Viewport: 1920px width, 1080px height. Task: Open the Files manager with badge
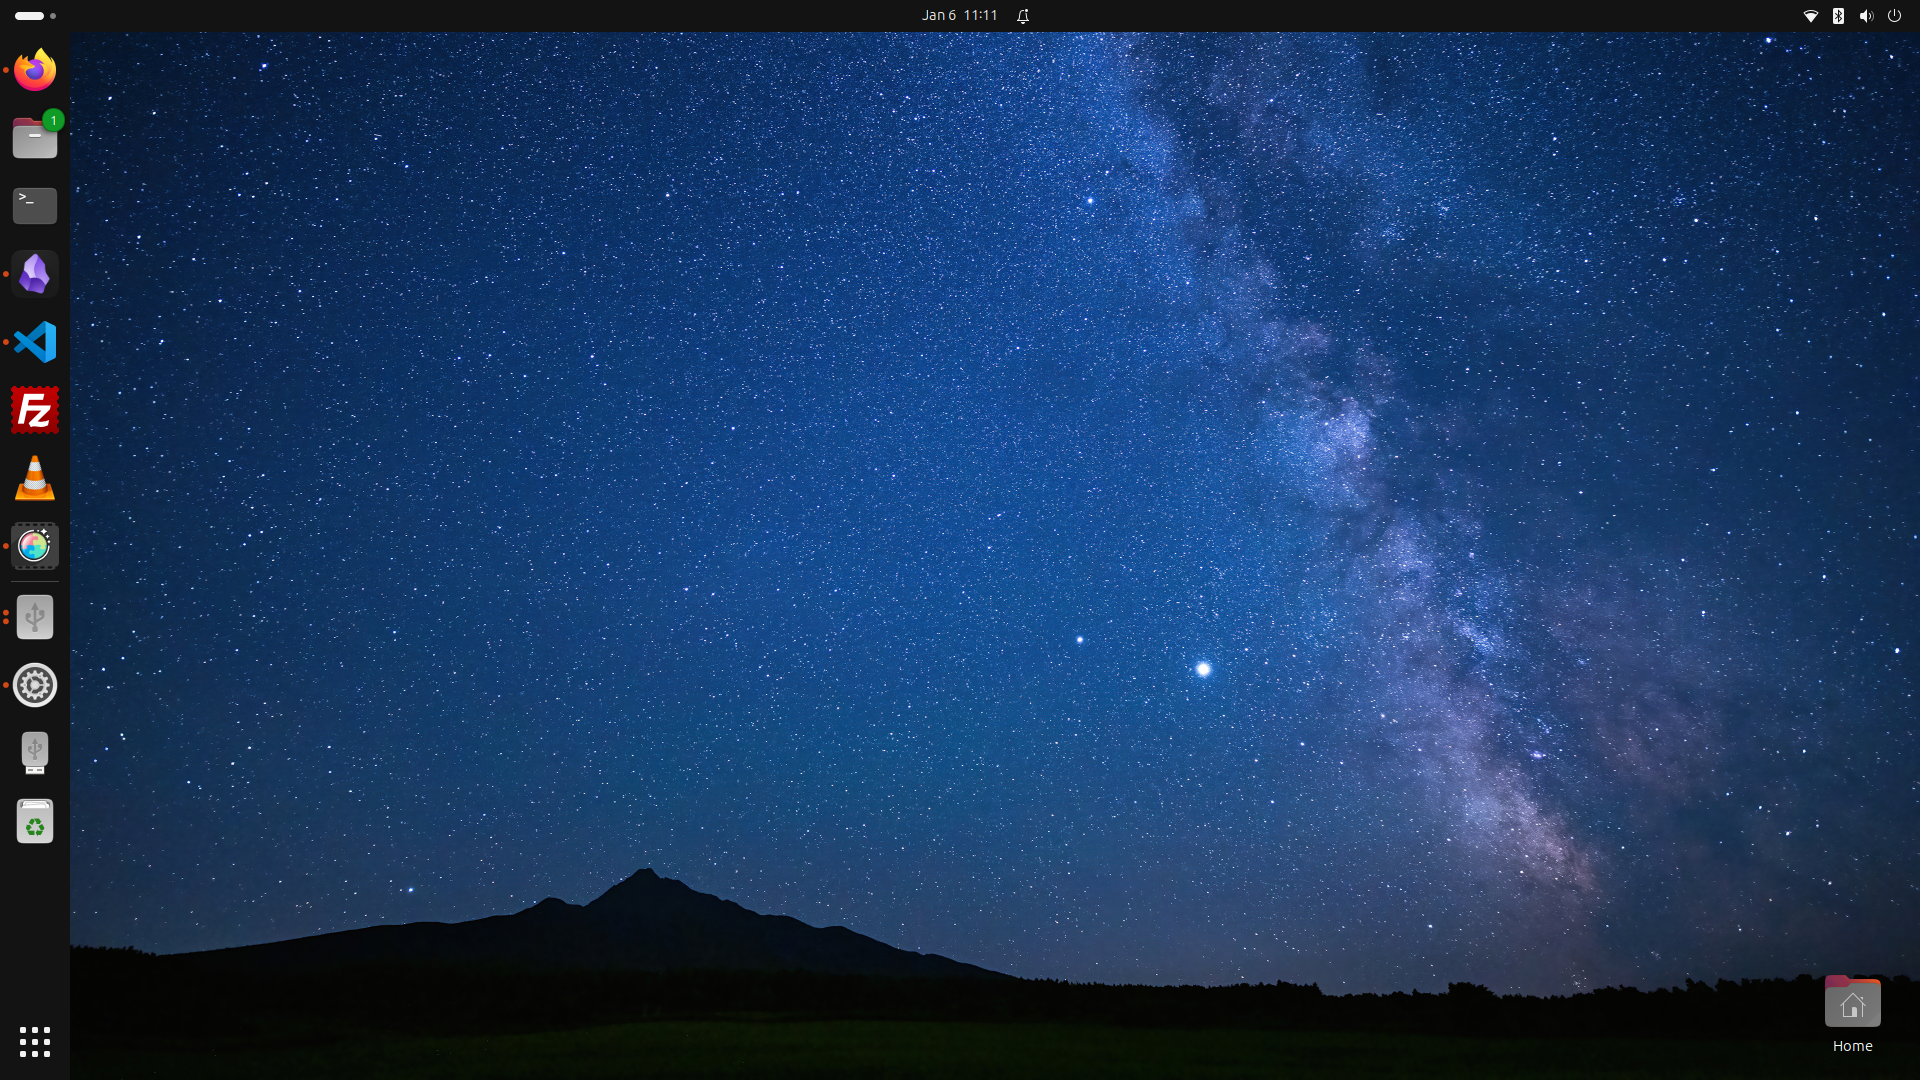[x=35, y=138]
